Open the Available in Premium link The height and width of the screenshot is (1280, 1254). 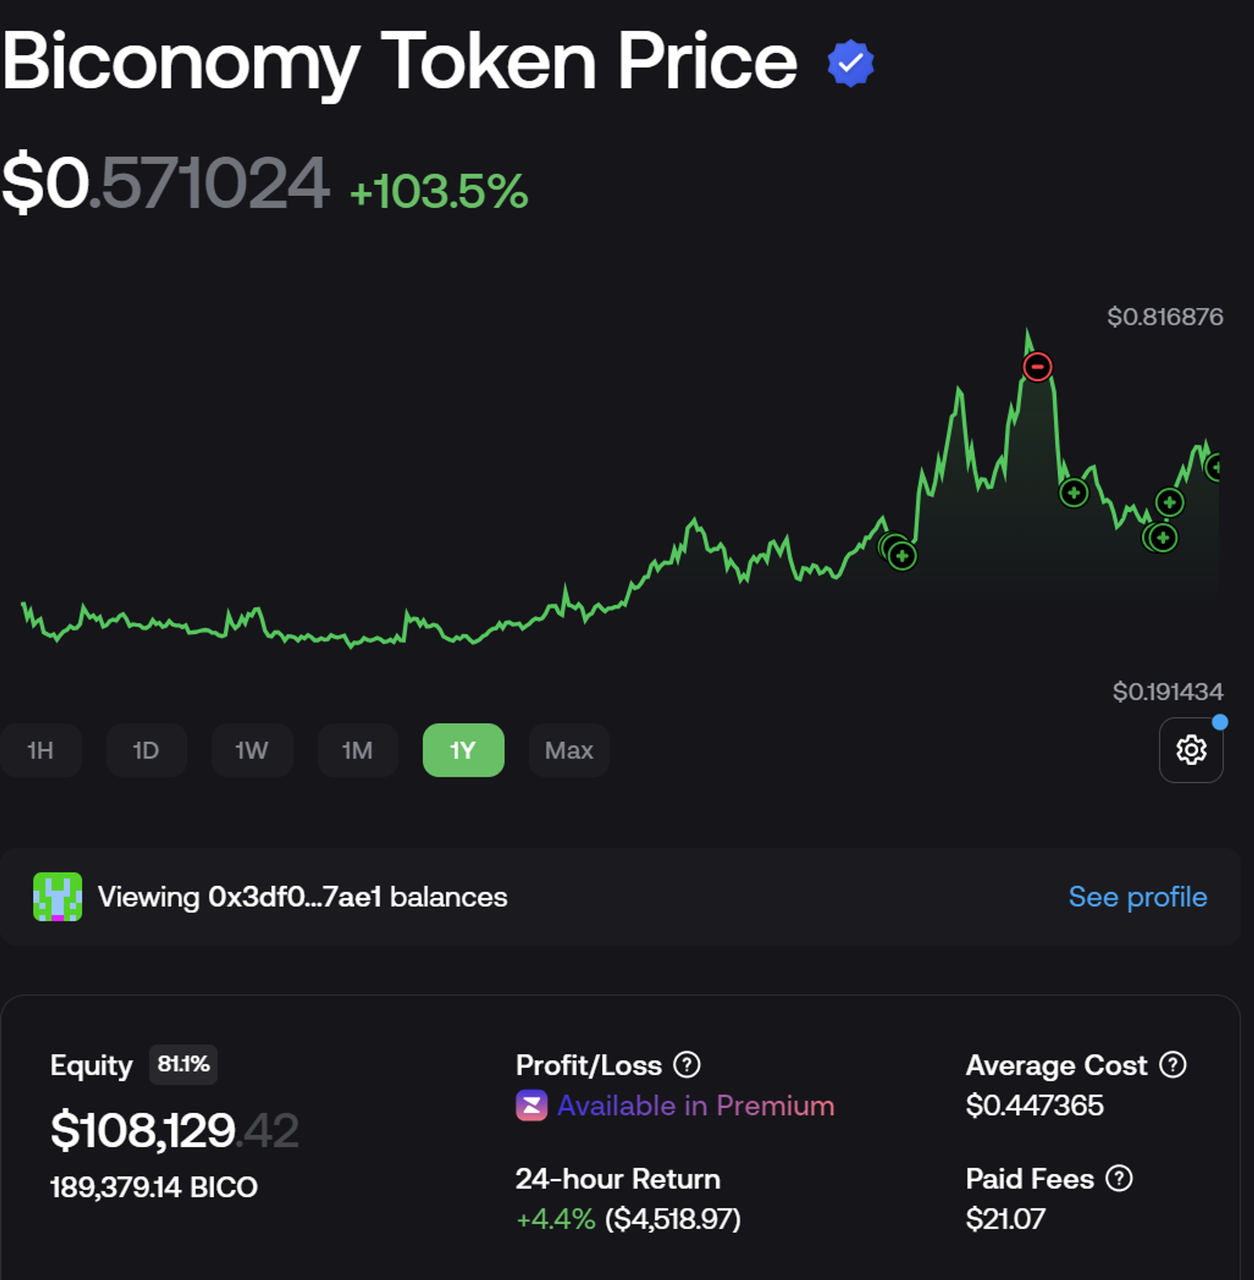tap(696, 1106)
